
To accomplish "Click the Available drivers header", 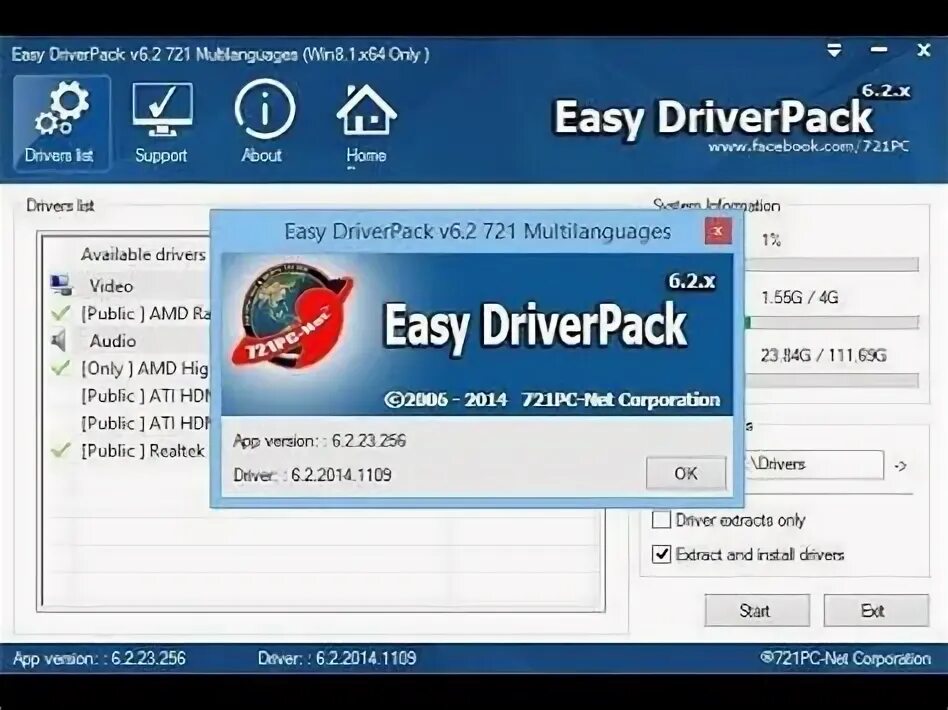I will click(143, 255).
